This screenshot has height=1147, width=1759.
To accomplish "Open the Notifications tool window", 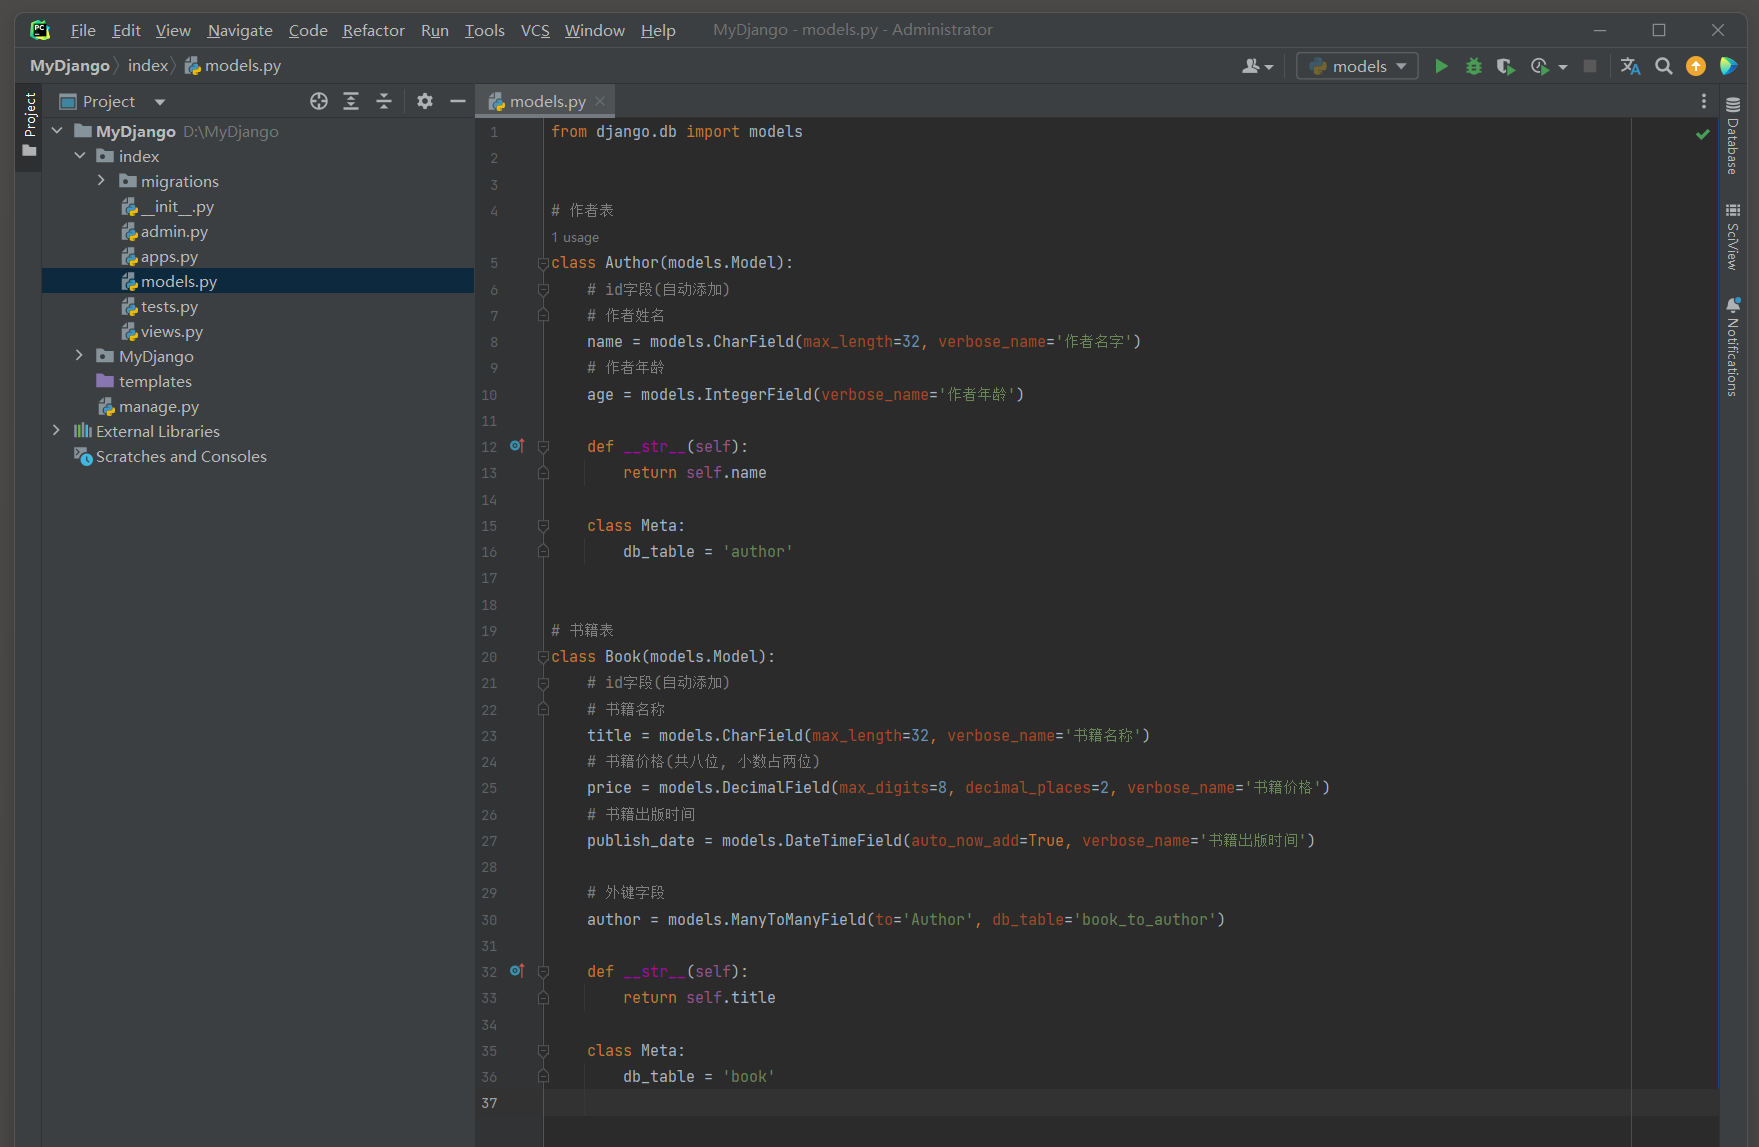I will 1733,347.
